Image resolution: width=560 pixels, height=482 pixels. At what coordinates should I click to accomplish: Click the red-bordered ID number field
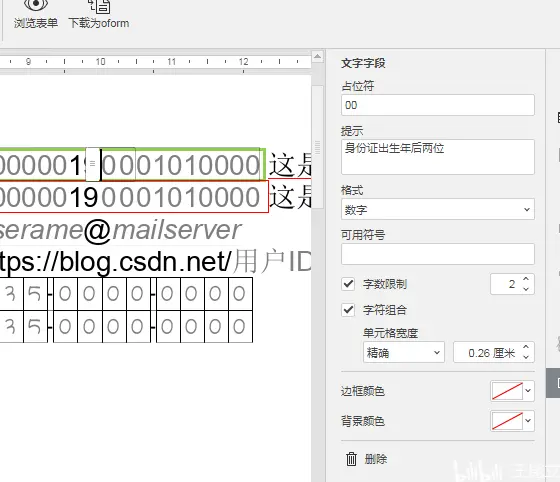point(134,197)
